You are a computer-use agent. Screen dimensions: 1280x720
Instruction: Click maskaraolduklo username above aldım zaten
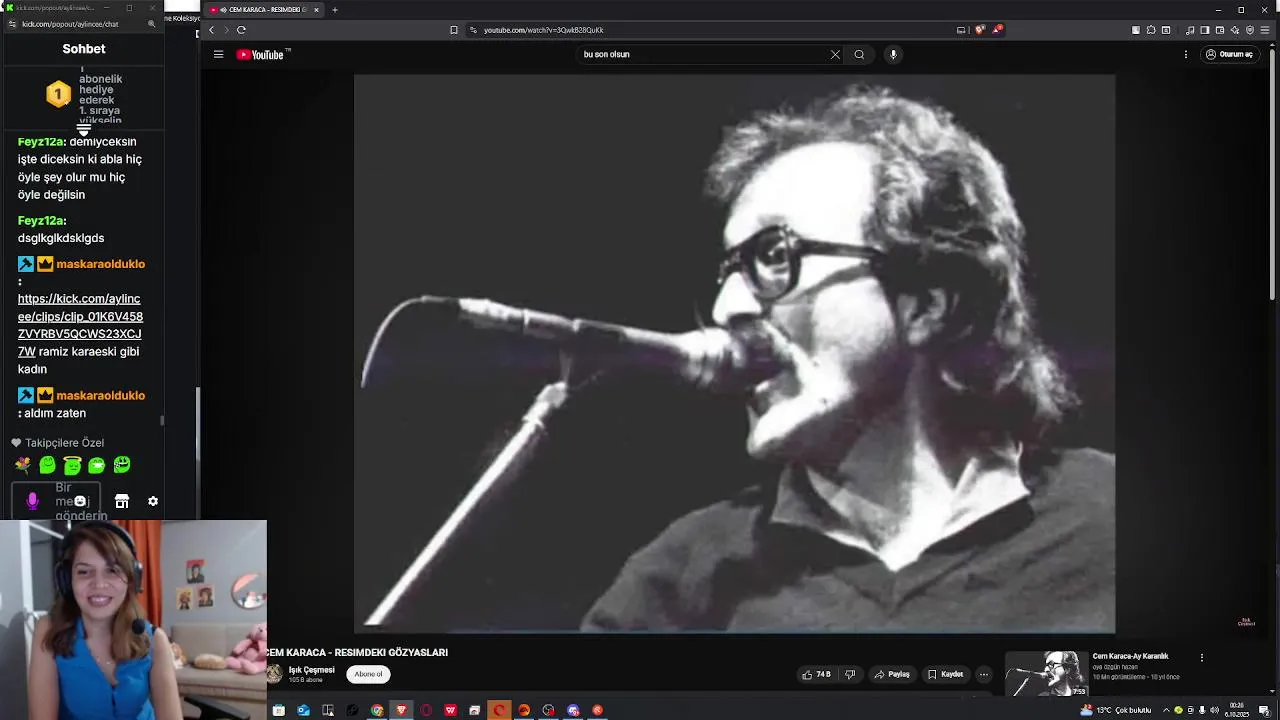[100, 395]
